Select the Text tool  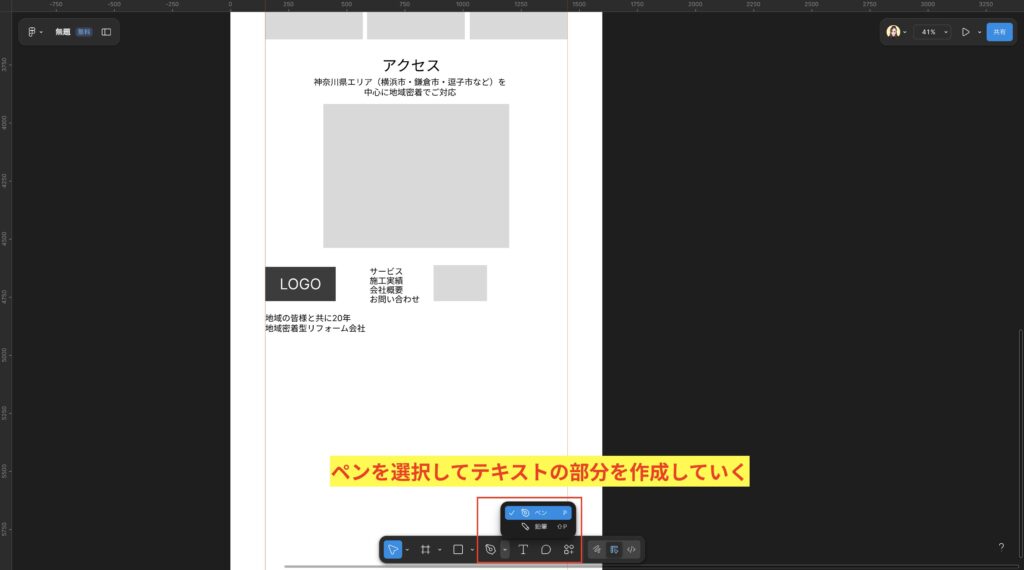click(523, 549)
